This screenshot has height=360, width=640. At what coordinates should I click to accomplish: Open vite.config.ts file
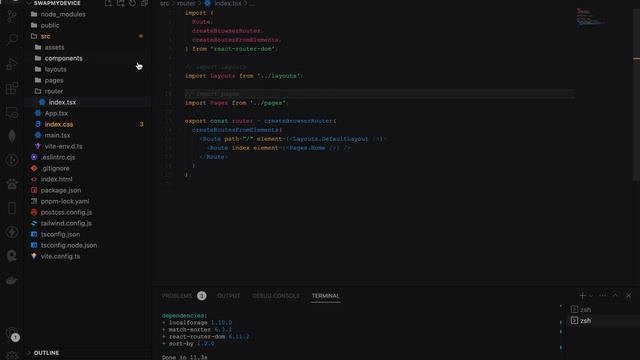click(88, 256)
